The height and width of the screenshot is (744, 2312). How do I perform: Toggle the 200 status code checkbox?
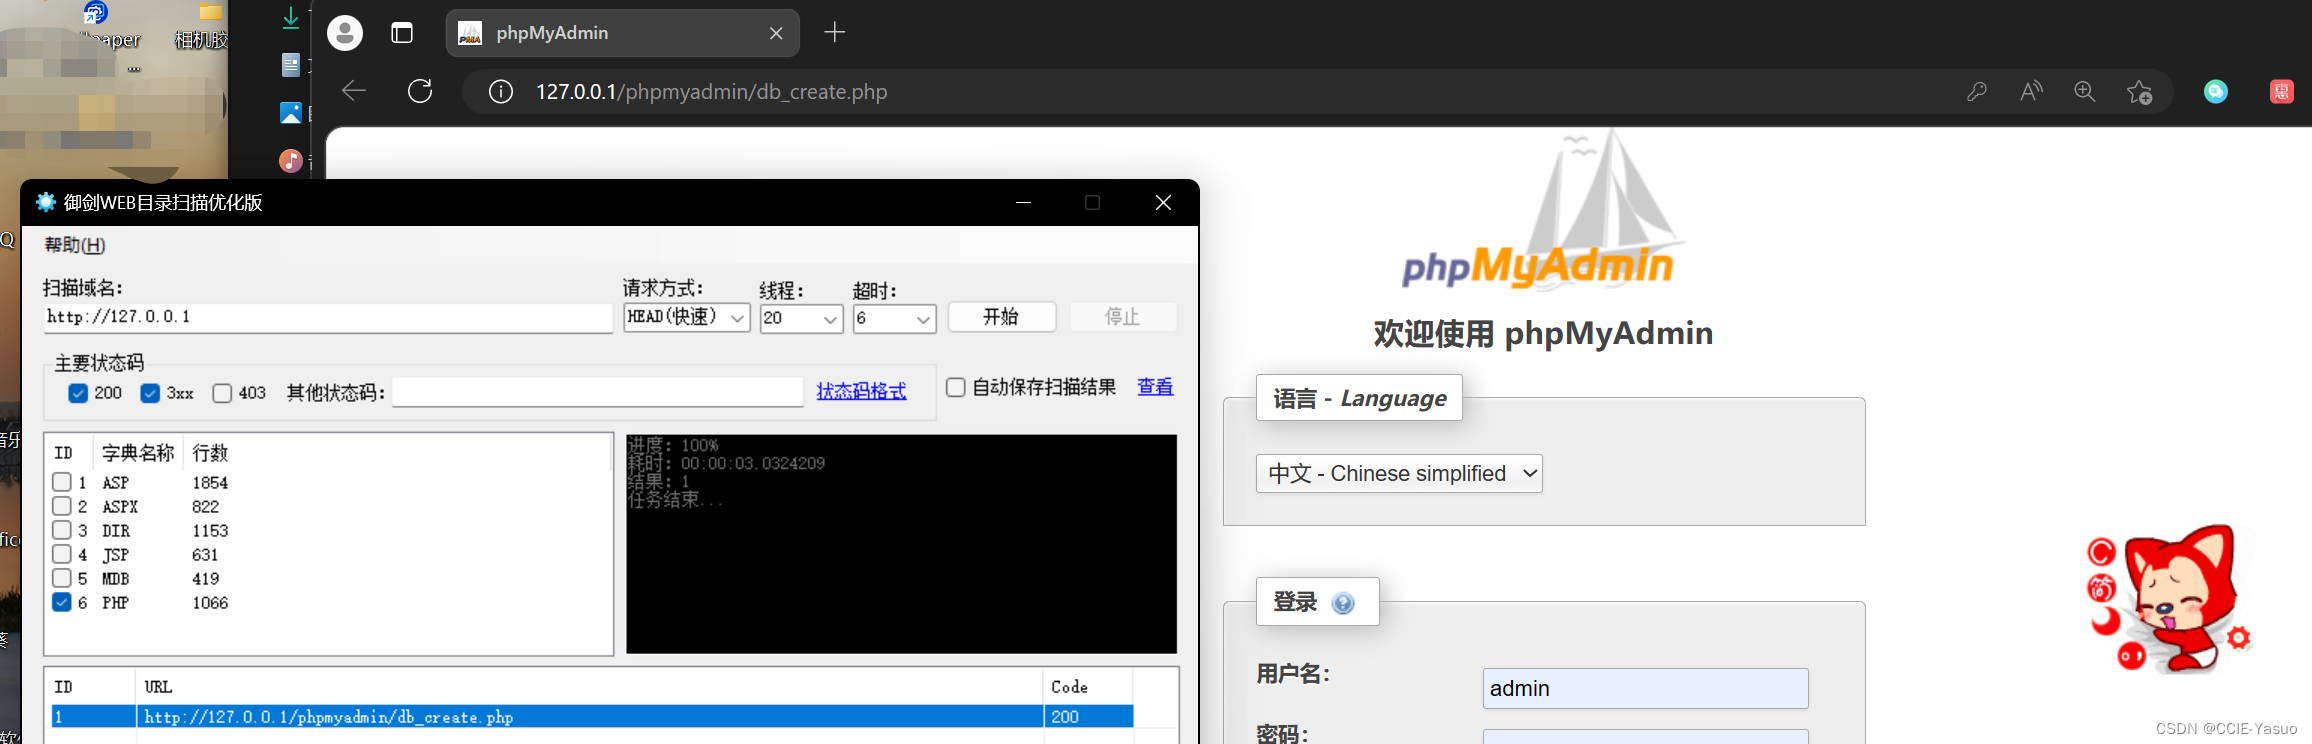click(x=78, y=393)
